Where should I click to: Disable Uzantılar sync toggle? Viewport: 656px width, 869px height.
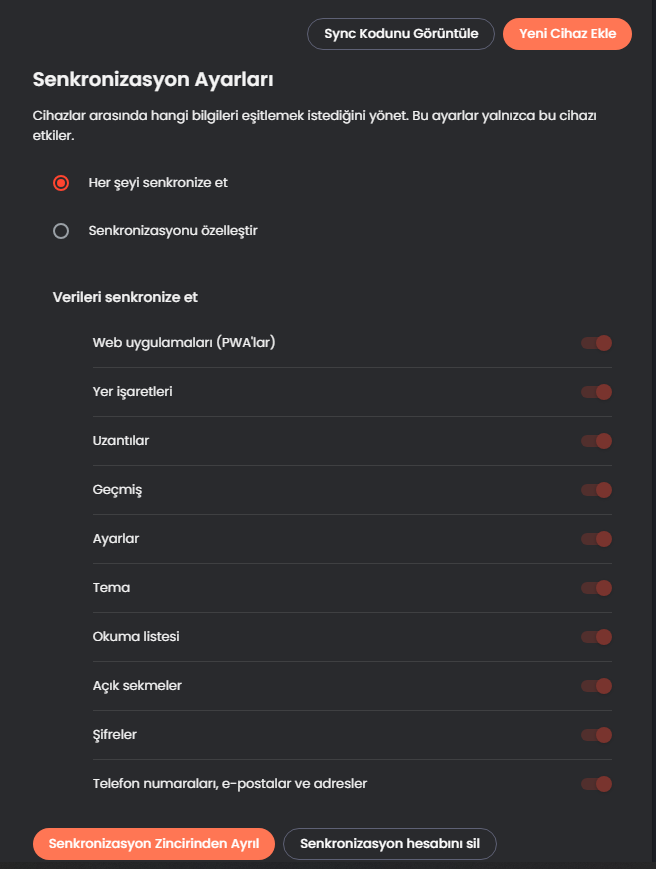[x=597, y=441]
